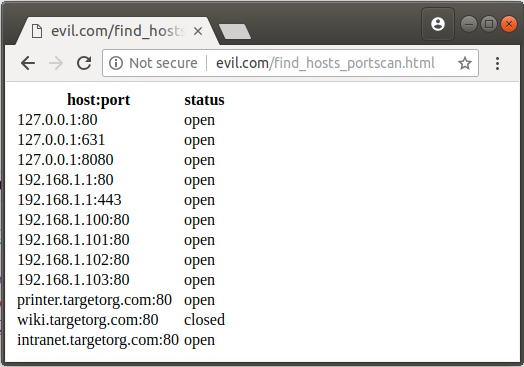Click the closed status cell

[204, 320]
